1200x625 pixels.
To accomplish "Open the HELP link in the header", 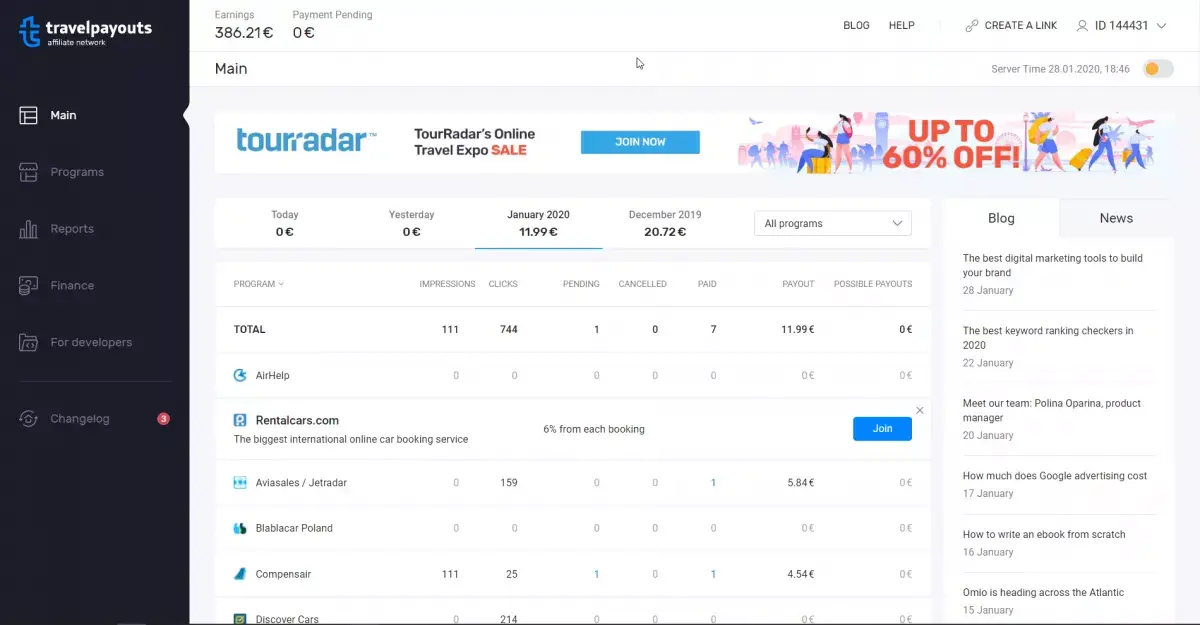I will tap(902, 26).
